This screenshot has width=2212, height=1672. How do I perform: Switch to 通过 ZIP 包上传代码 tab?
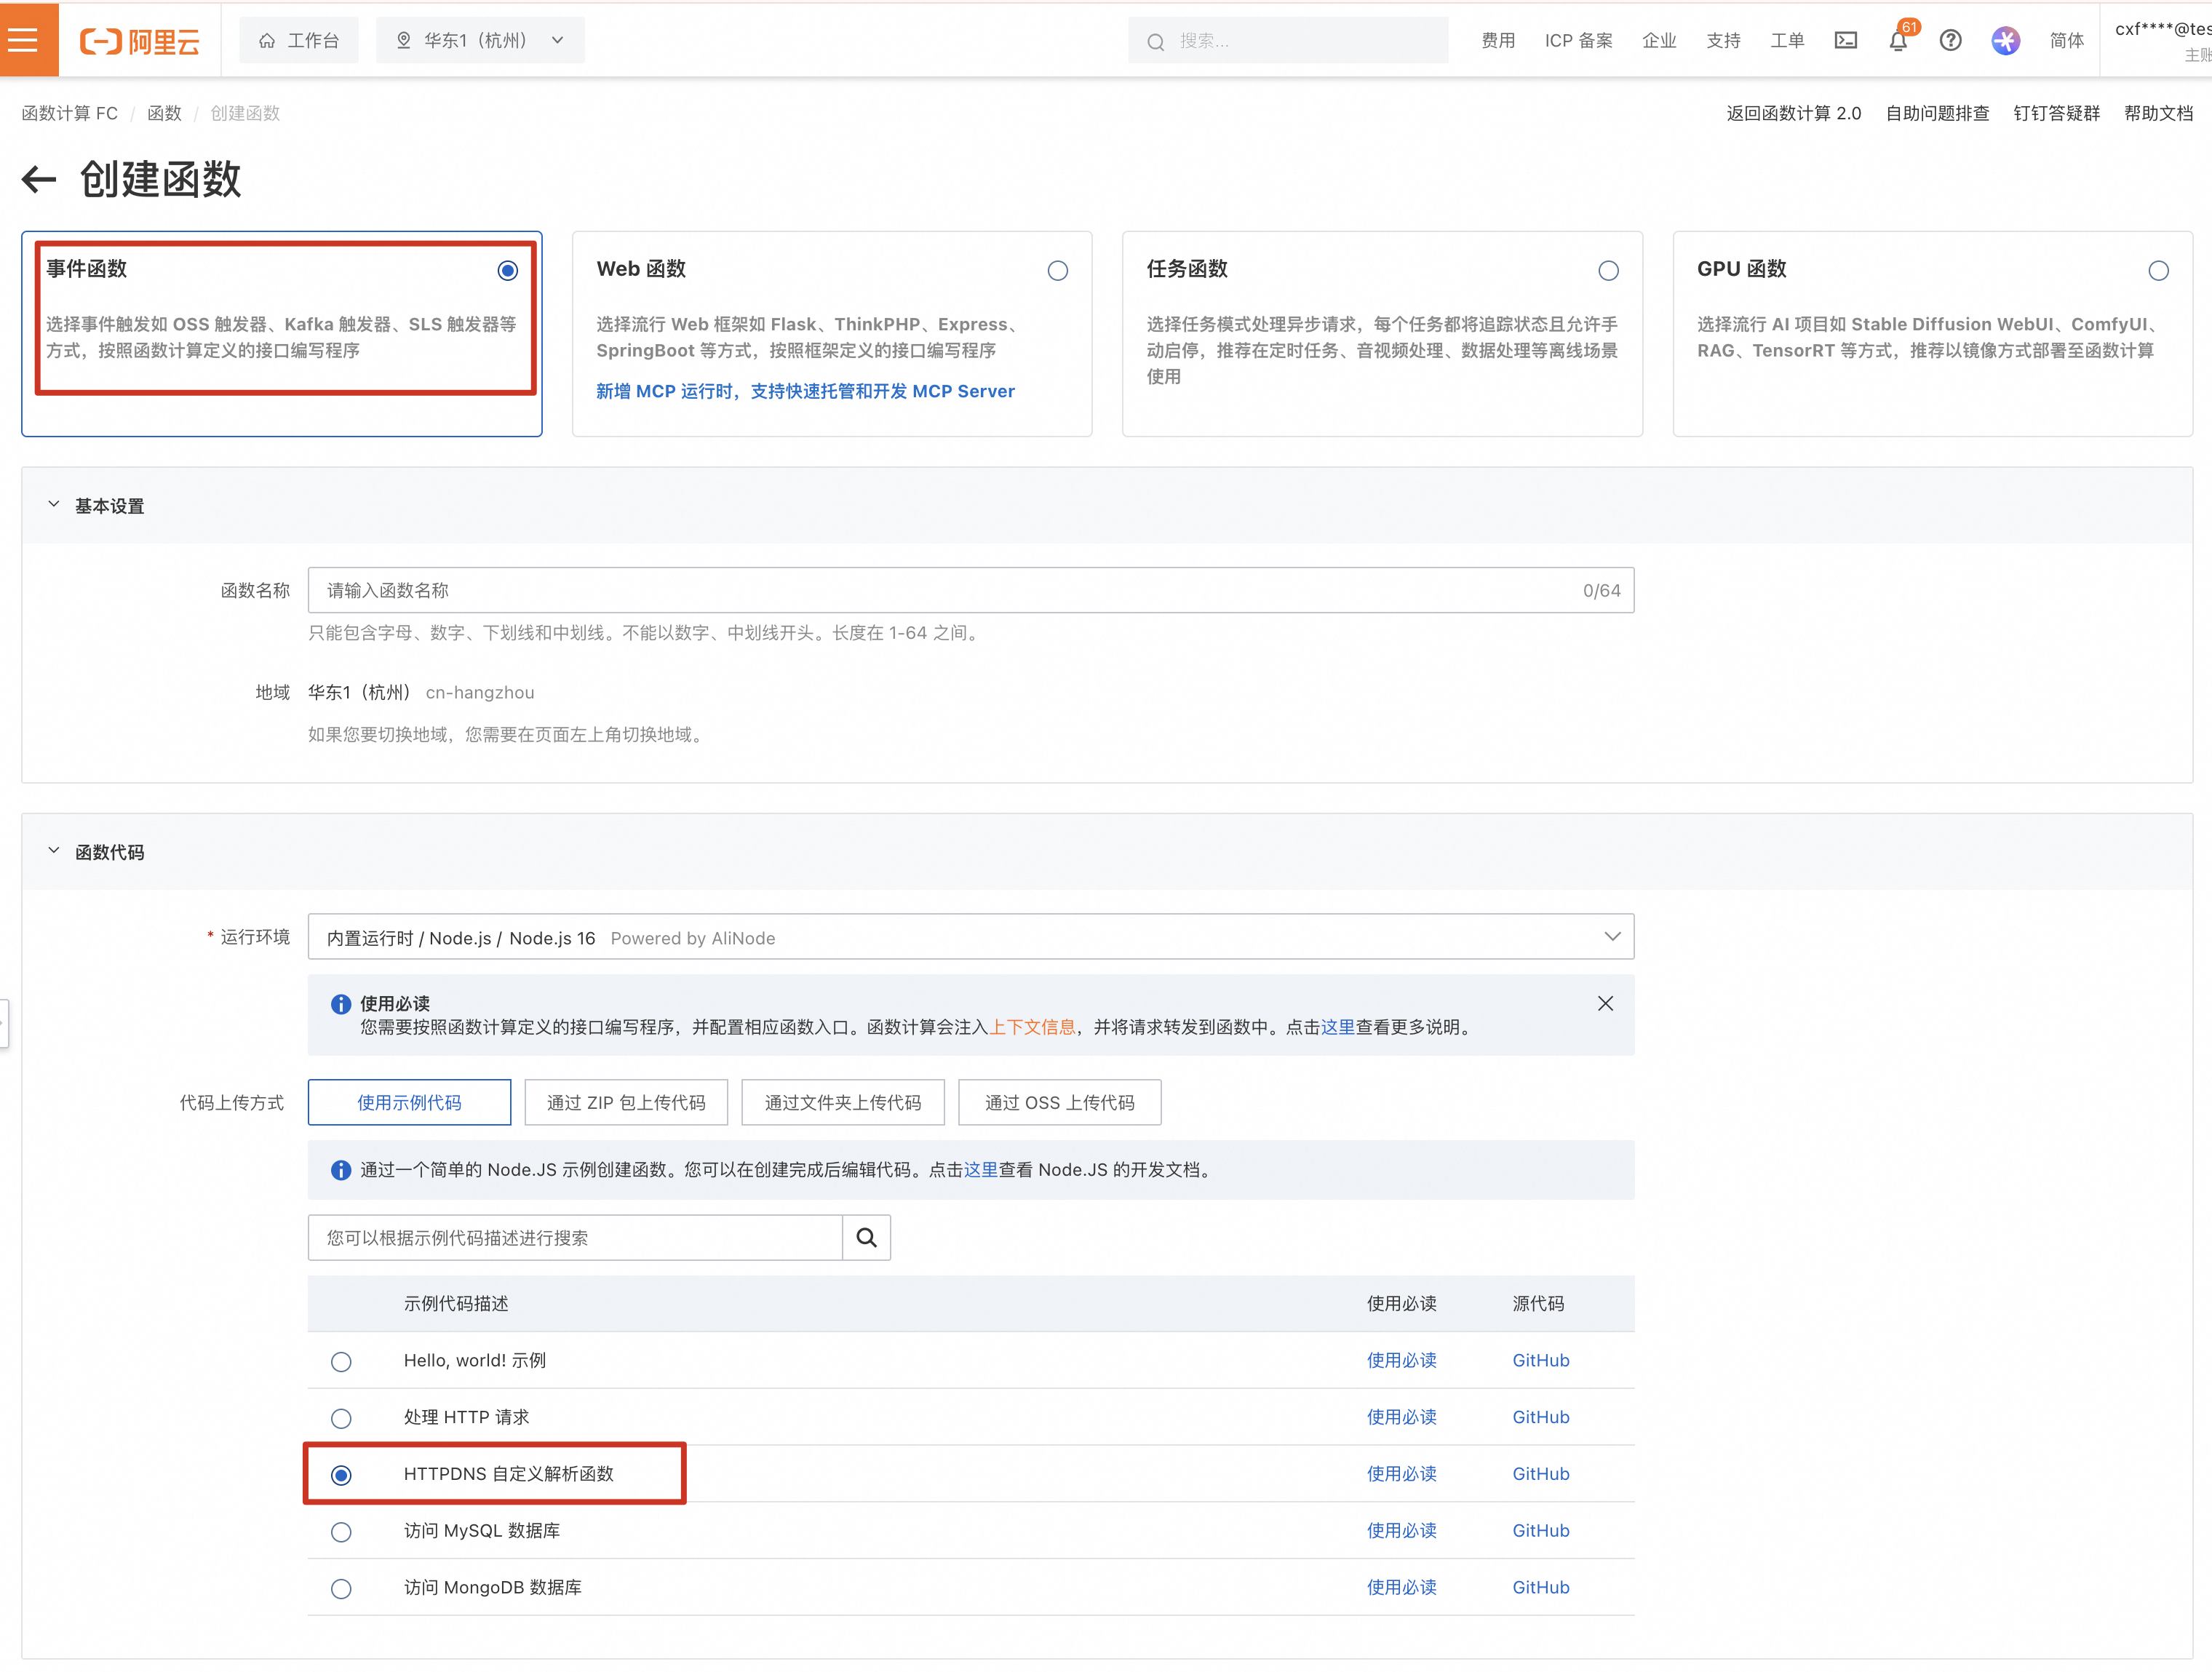(x=626, y=1102)
